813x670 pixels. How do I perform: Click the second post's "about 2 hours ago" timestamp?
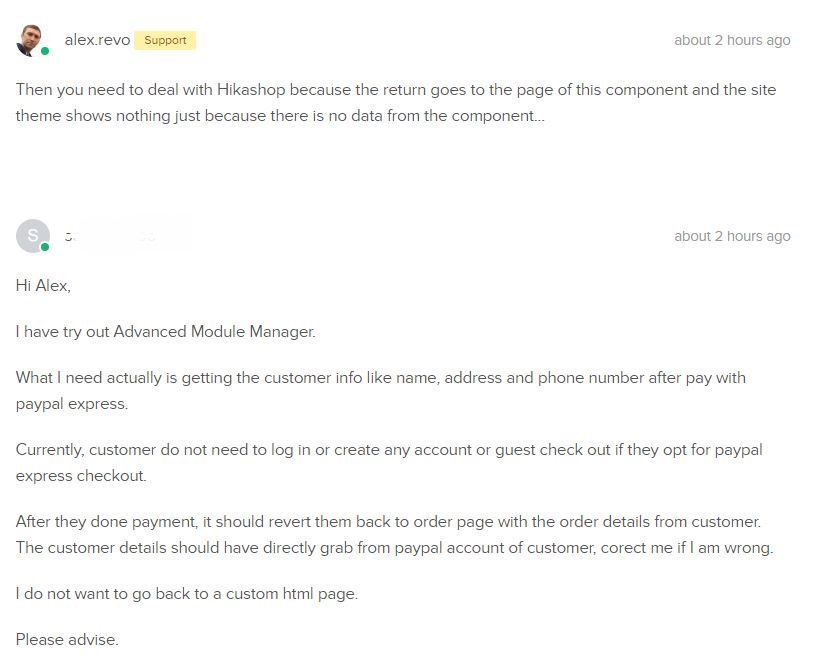tap(732, 236)
